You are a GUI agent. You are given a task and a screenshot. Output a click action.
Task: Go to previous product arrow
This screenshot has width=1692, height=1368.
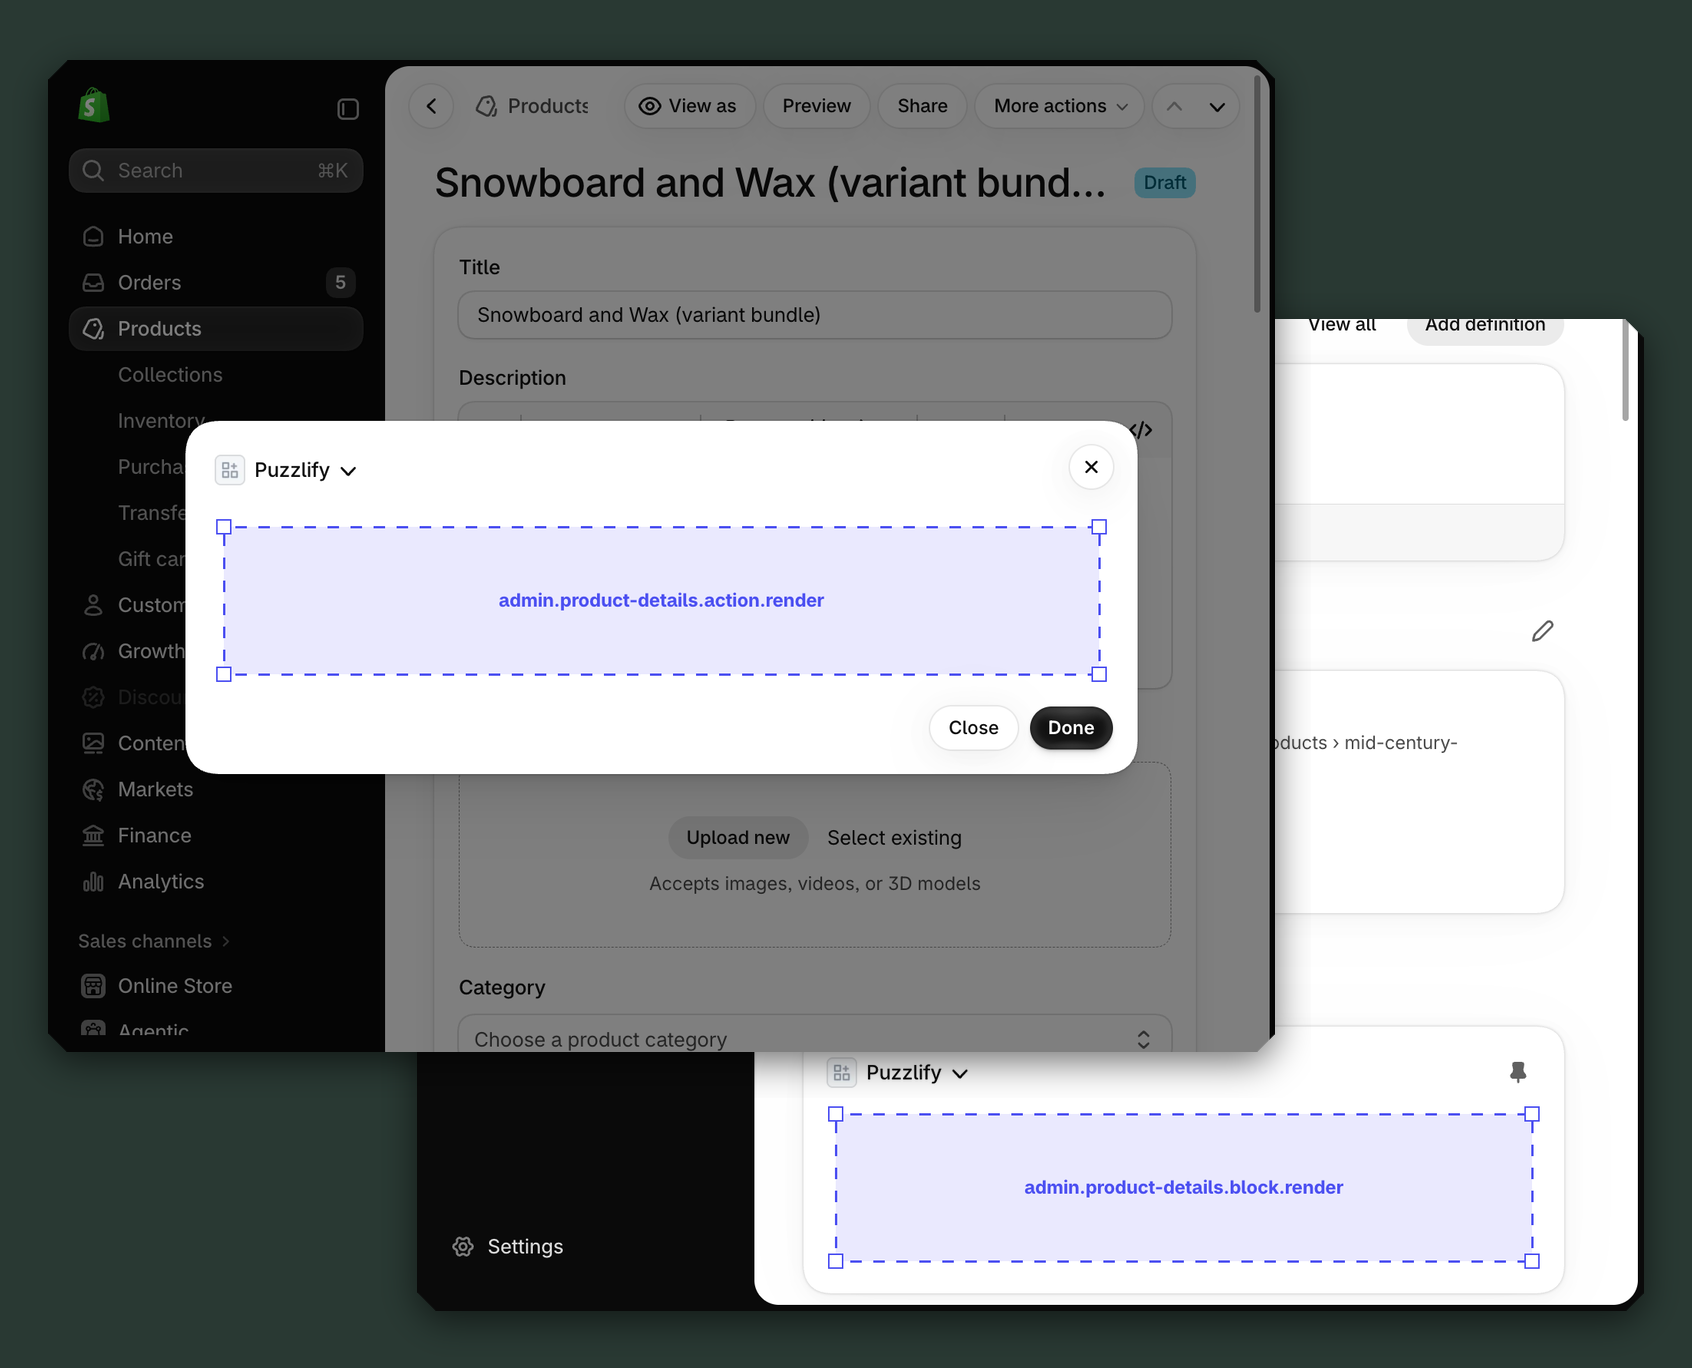coord(1174,106)
